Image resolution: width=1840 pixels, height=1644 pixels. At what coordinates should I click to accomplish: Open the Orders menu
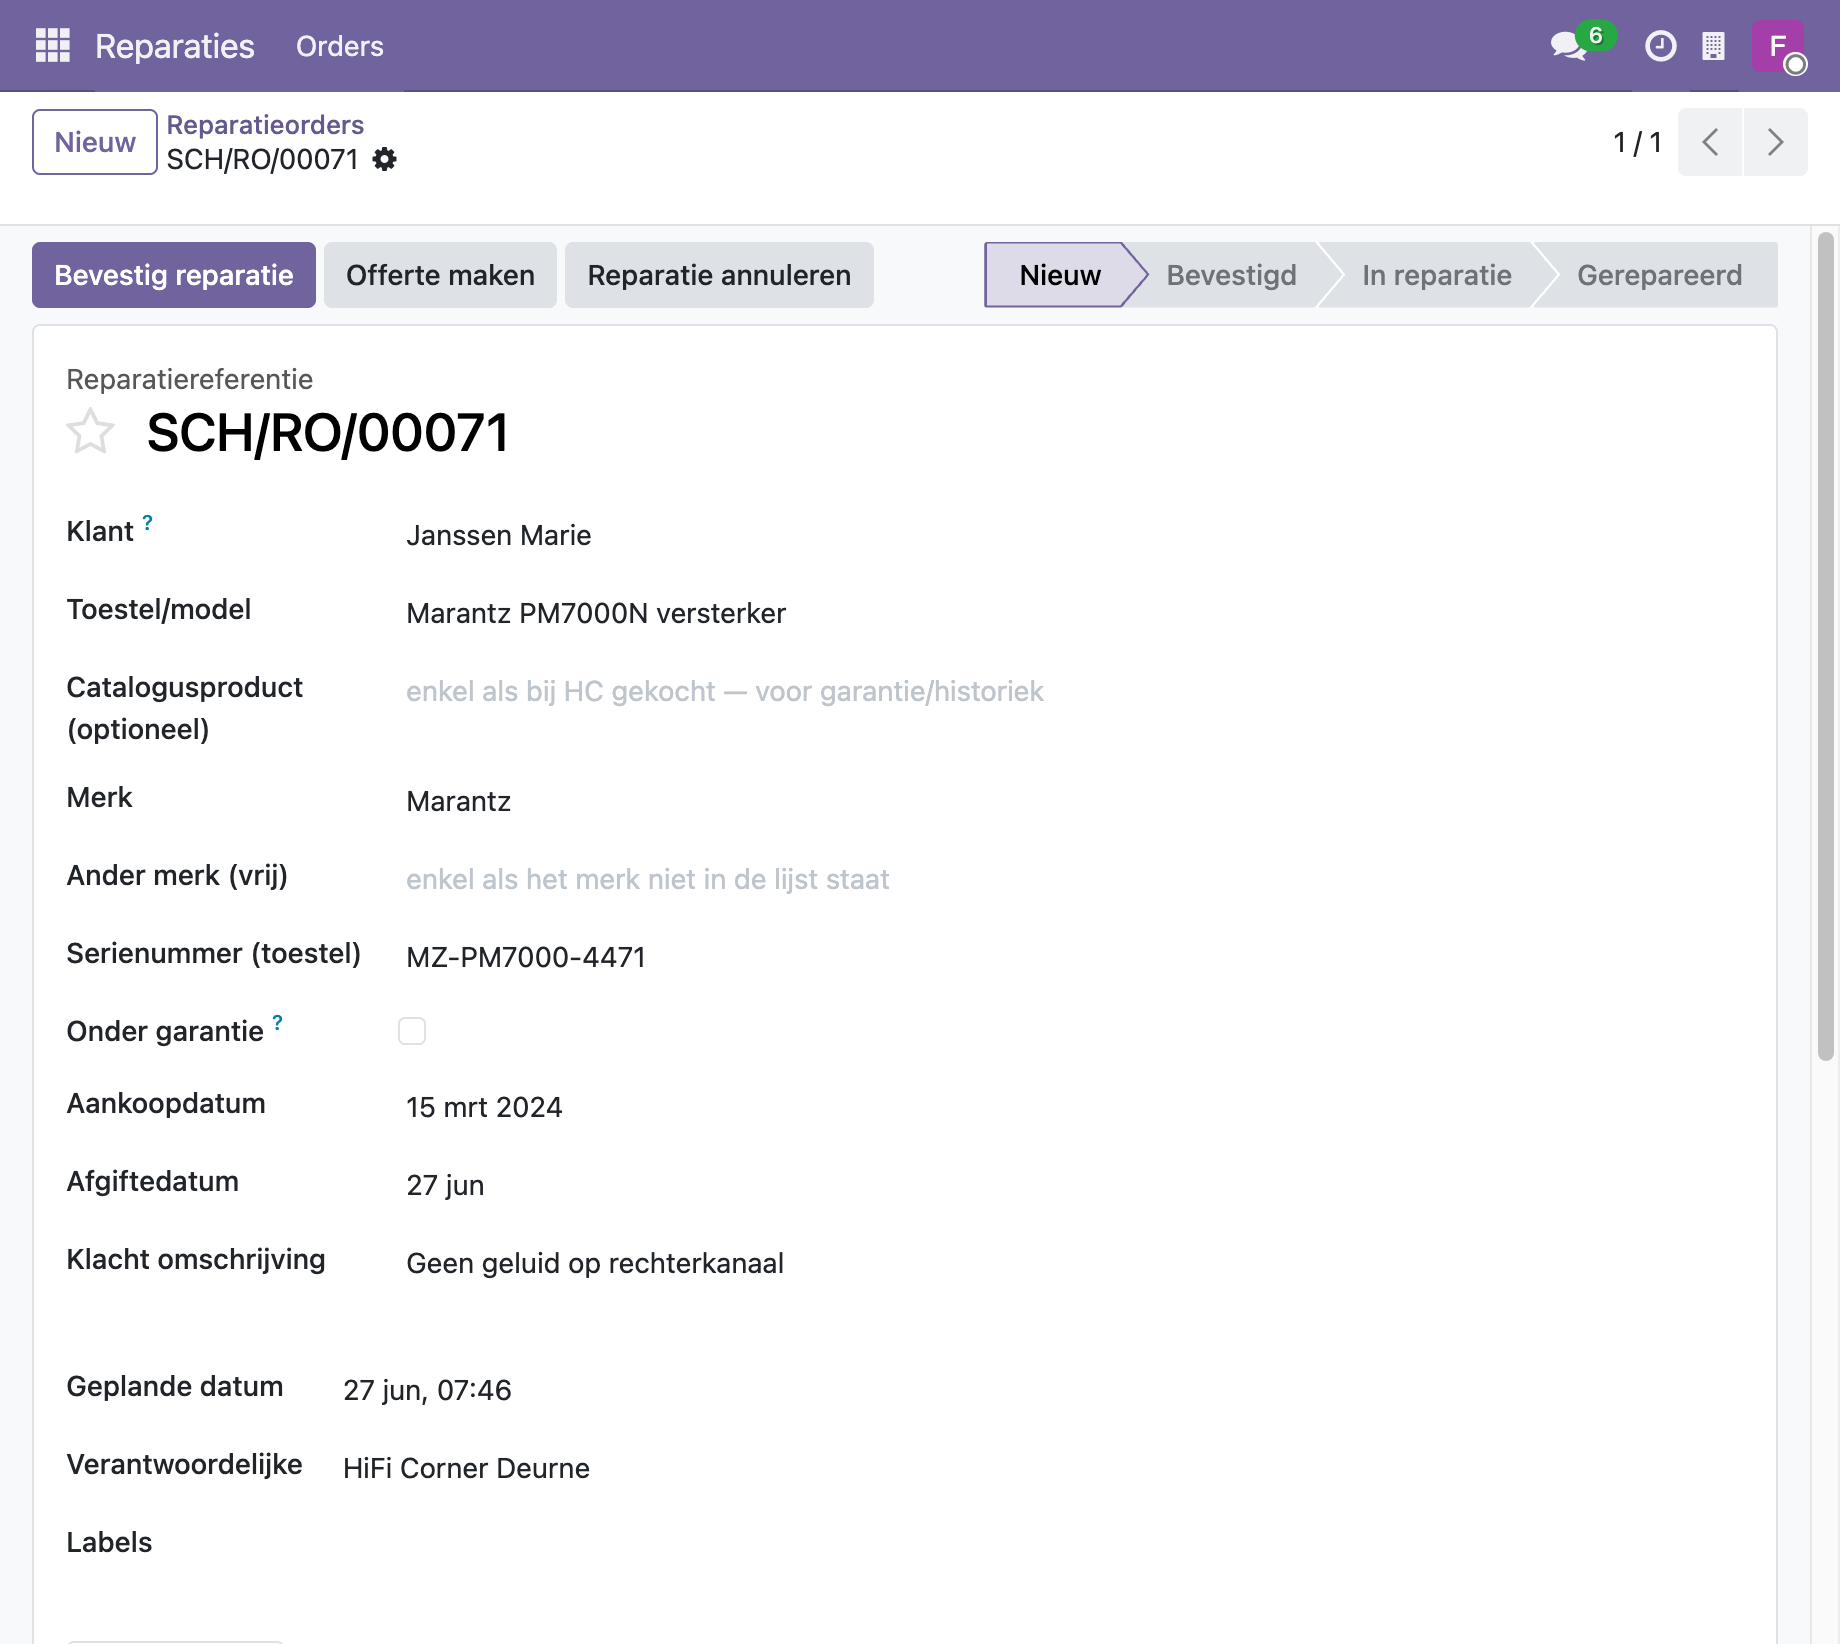[x=339, y=46]
